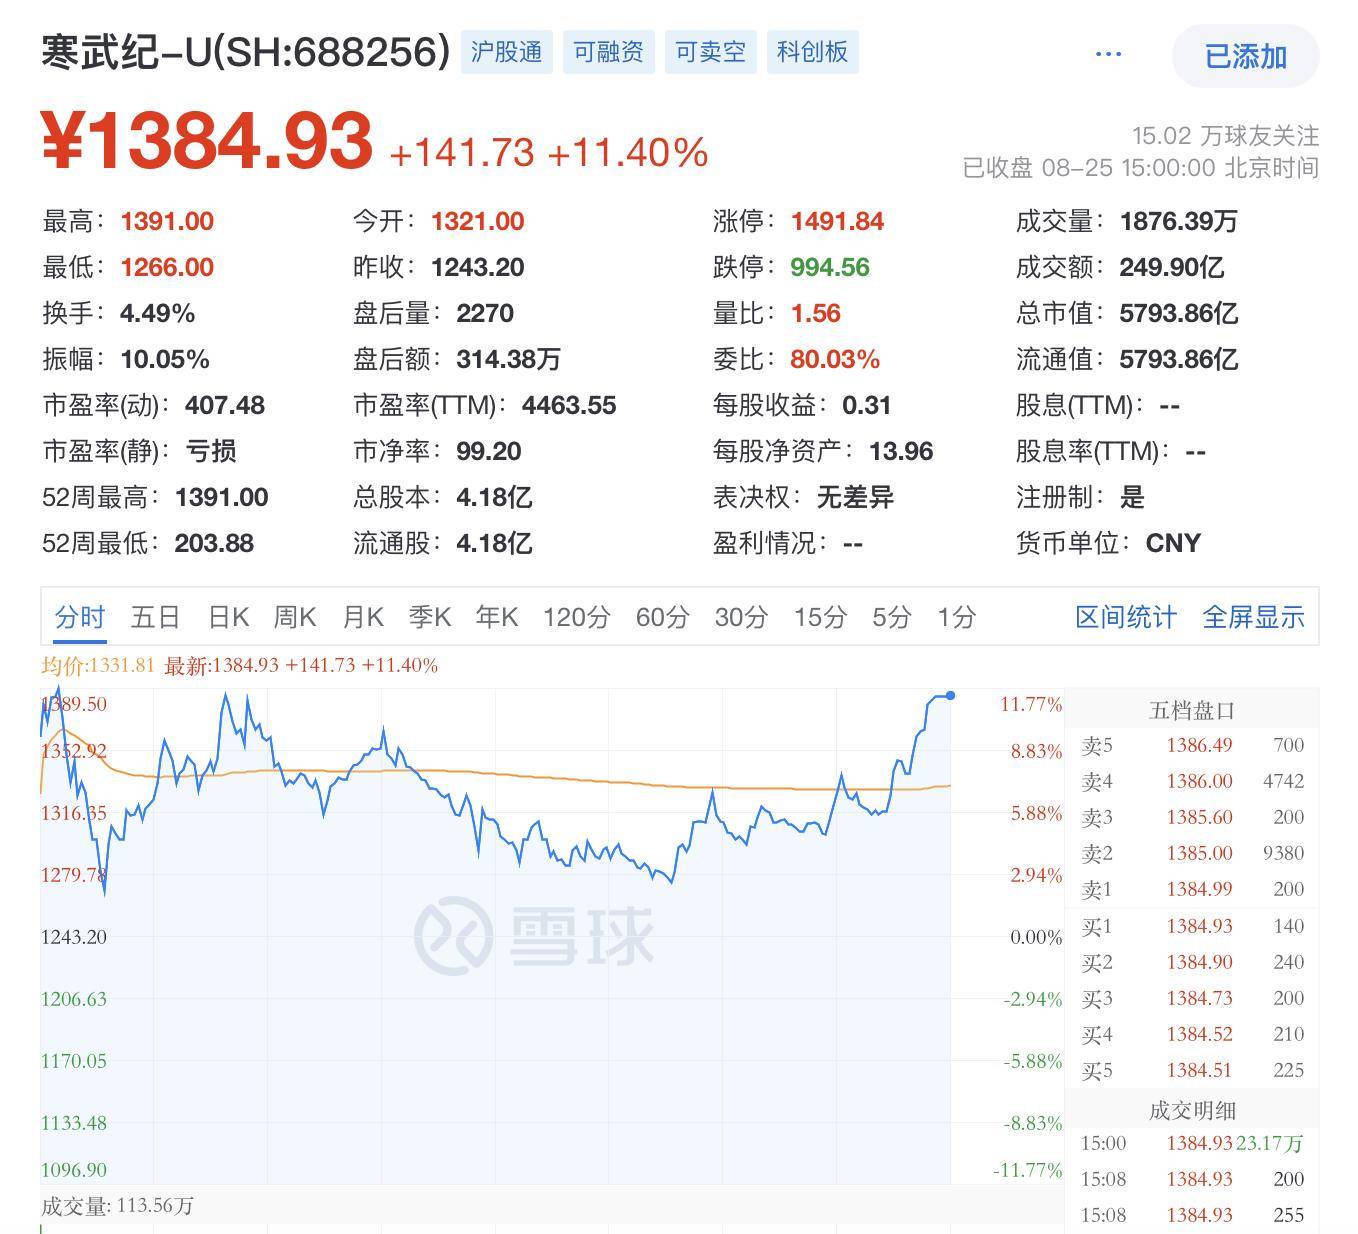Select the 分时 intraday chart tab
This screenshot has width=1358, height=1234.
(79, 617)
